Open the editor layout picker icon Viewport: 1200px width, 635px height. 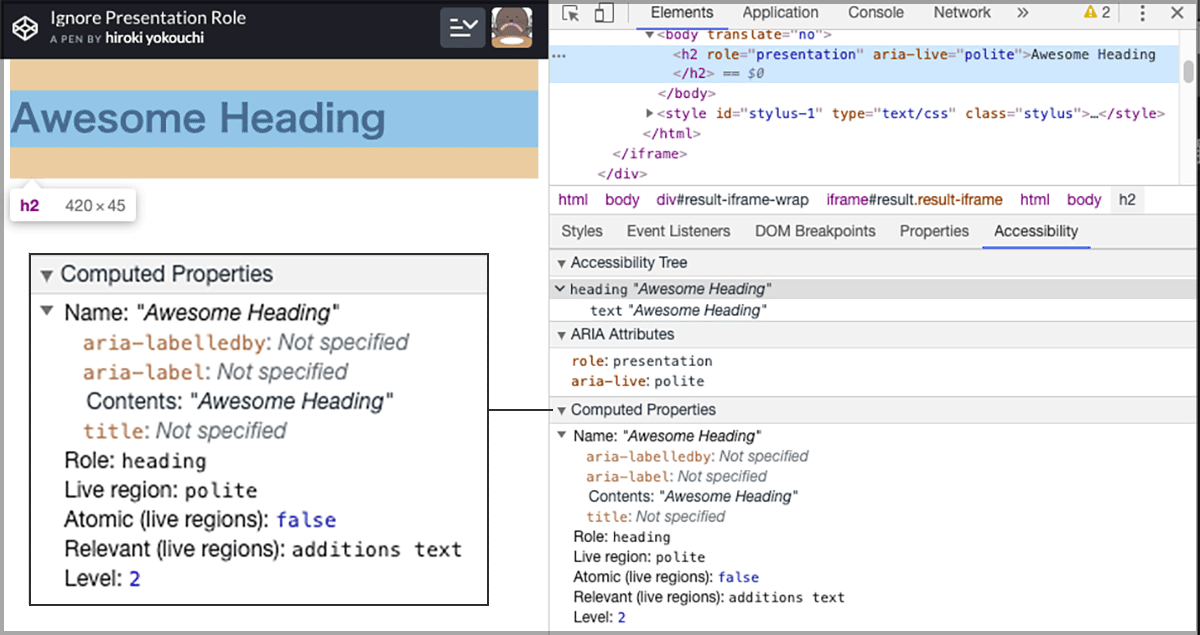coord(462,27)
